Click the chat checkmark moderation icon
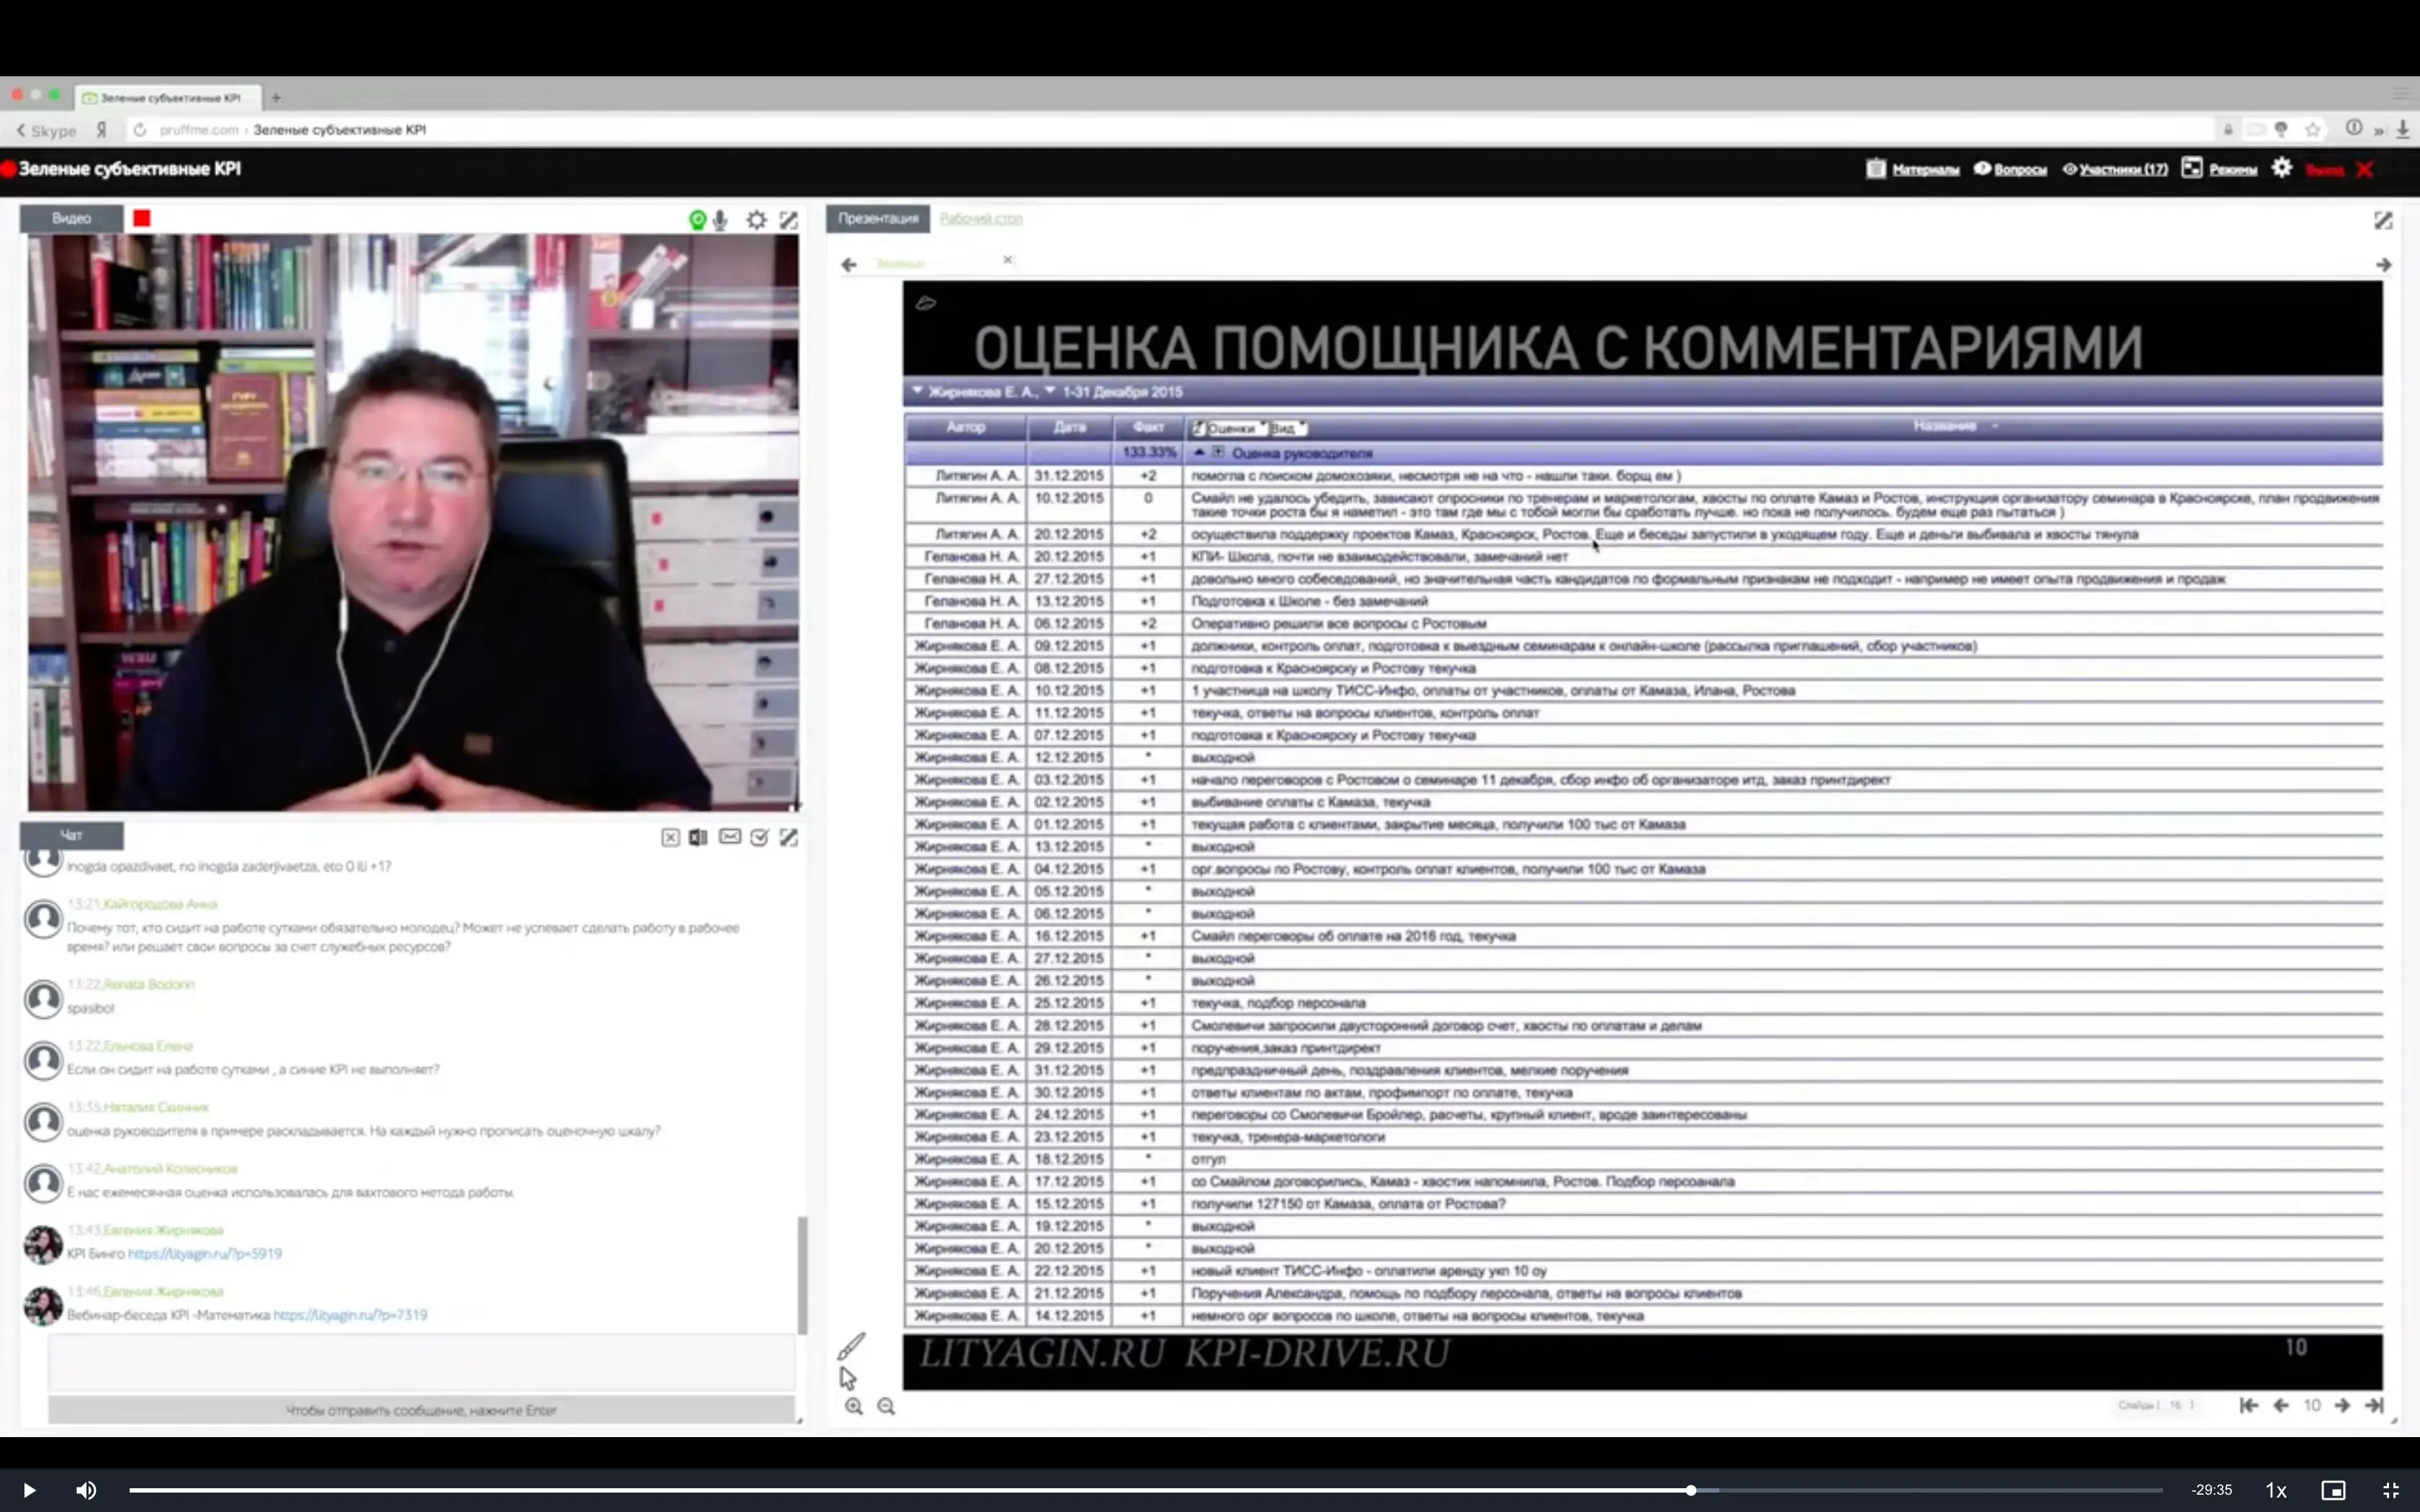The image size is (2420, 1512). coord(760,837)
